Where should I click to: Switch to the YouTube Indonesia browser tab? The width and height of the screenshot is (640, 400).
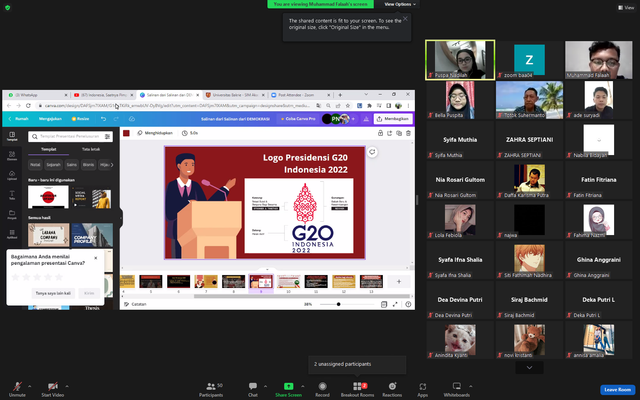click(103, 95)
